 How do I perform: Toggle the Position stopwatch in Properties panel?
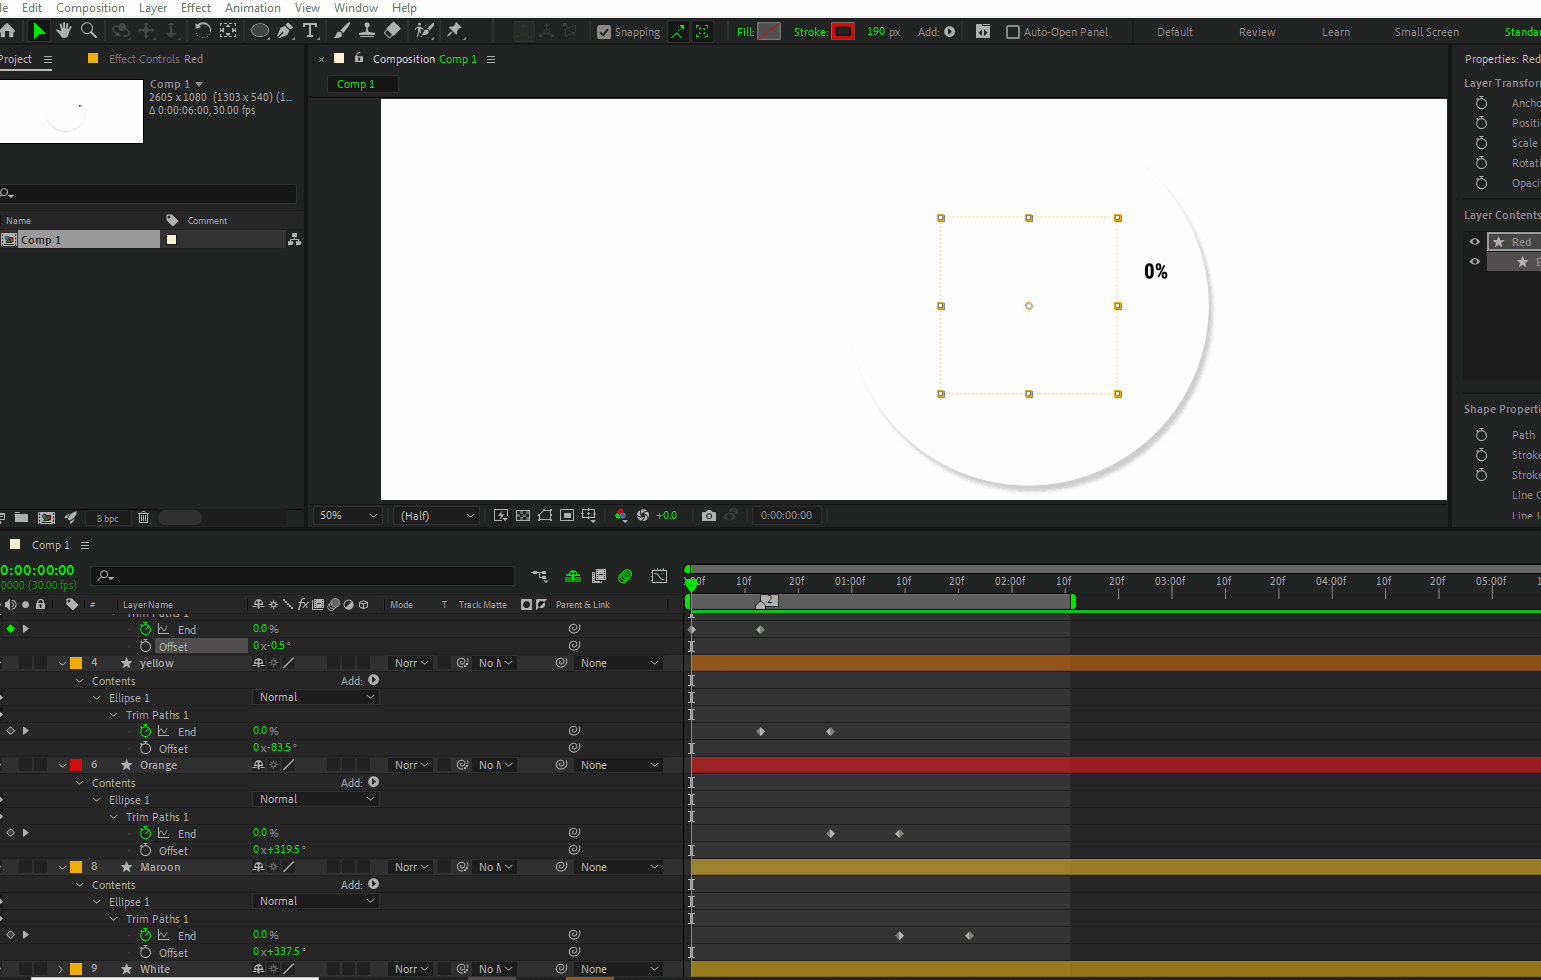1481,123
